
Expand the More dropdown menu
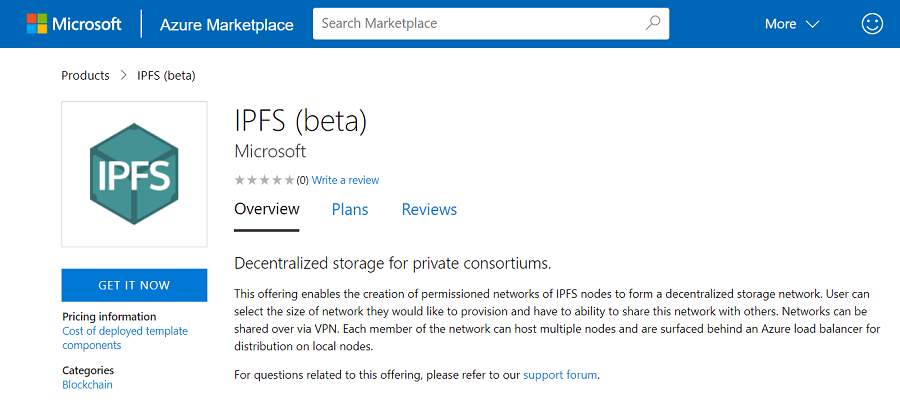tap(792, 24)
